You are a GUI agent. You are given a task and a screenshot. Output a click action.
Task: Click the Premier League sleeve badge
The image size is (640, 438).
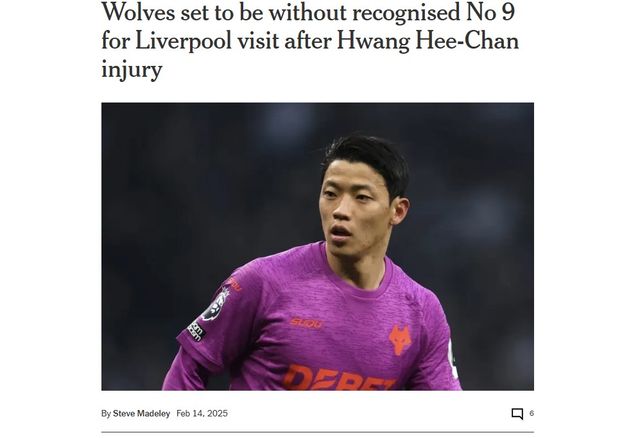coord(216,305)
